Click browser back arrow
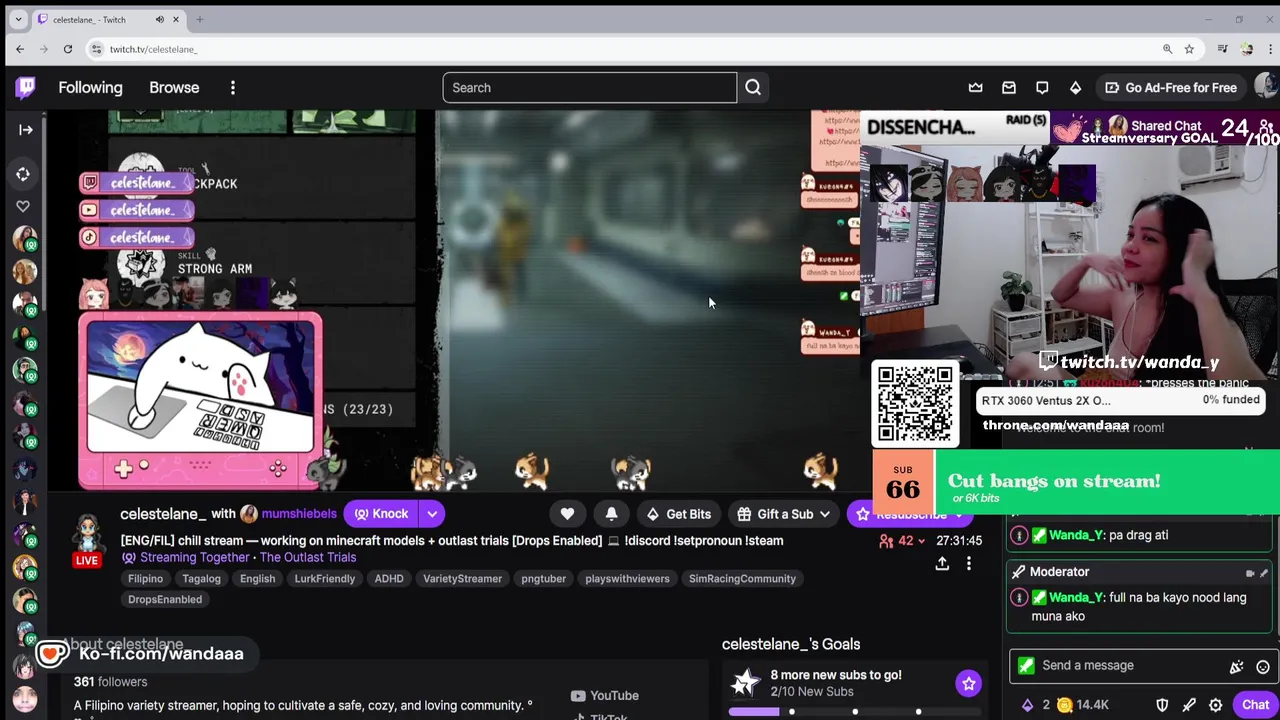 tap(20, 49)
